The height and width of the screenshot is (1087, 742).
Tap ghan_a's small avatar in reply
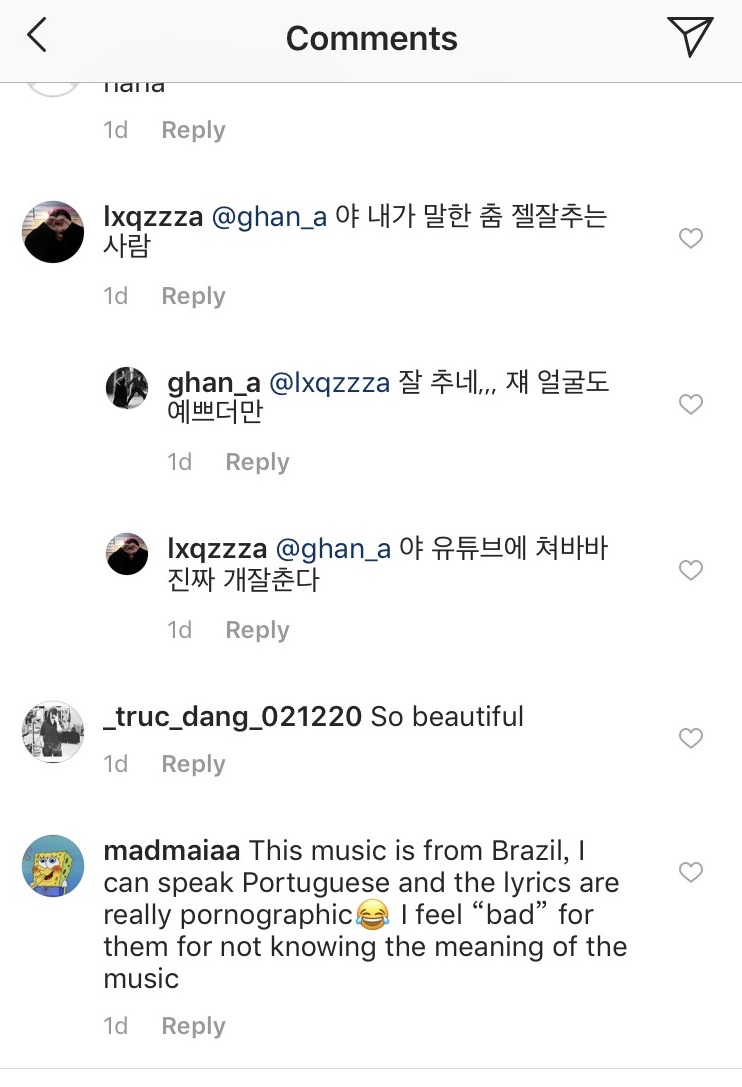pos(127,387)
